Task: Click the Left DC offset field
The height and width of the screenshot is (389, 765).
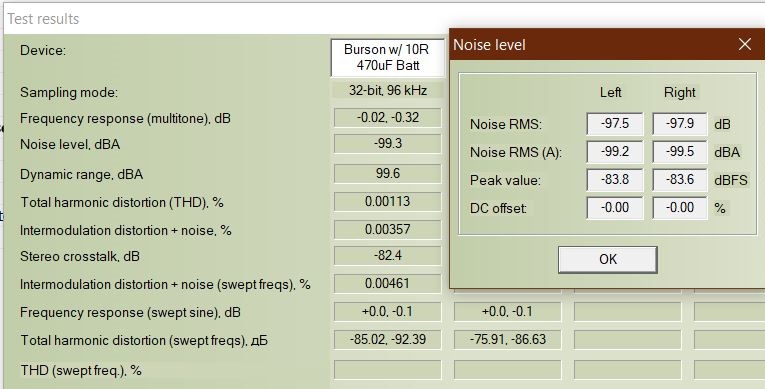Action: (x=615, y=208)
